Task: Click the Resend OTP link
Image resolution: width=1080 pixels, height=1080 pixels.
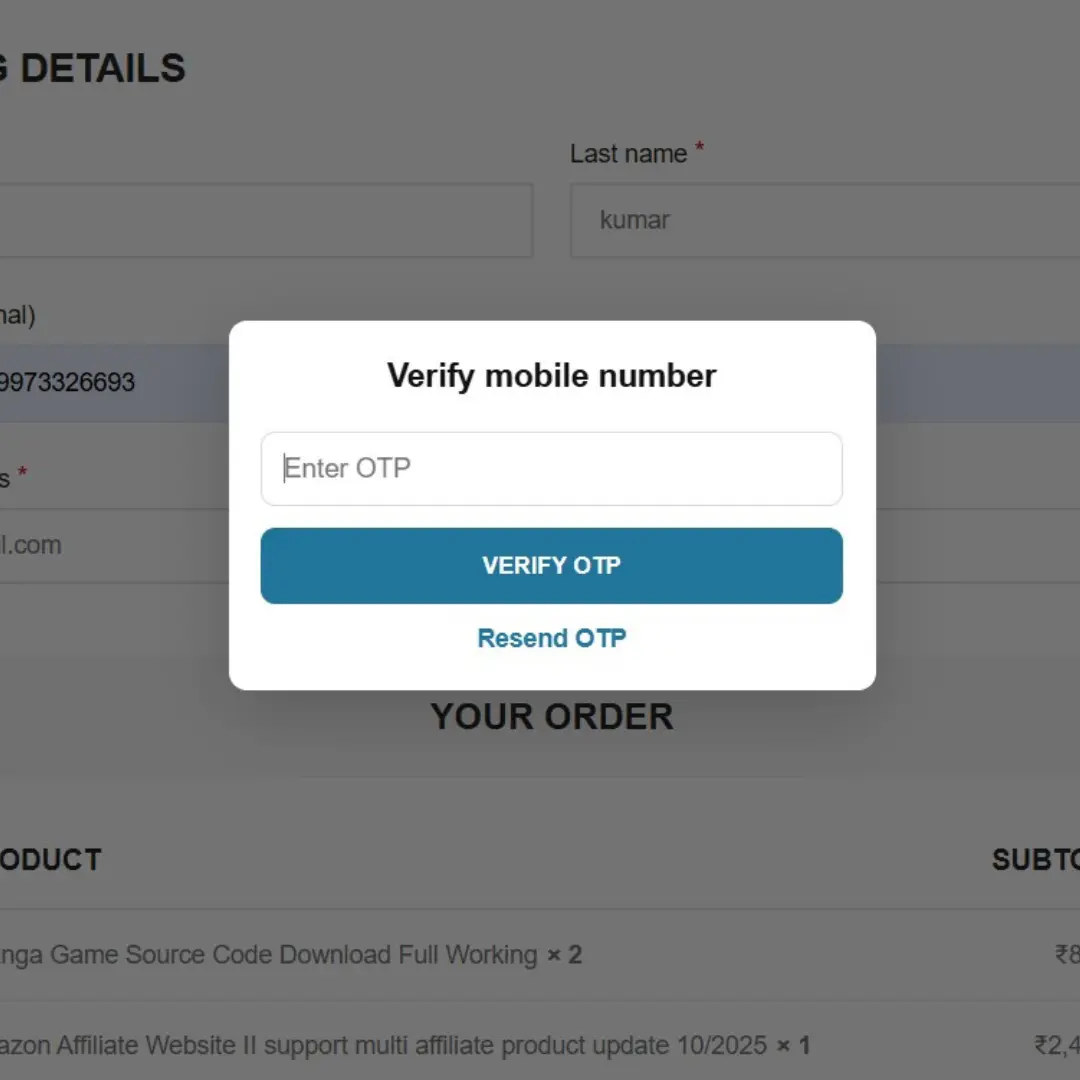Action: (551, 638)
